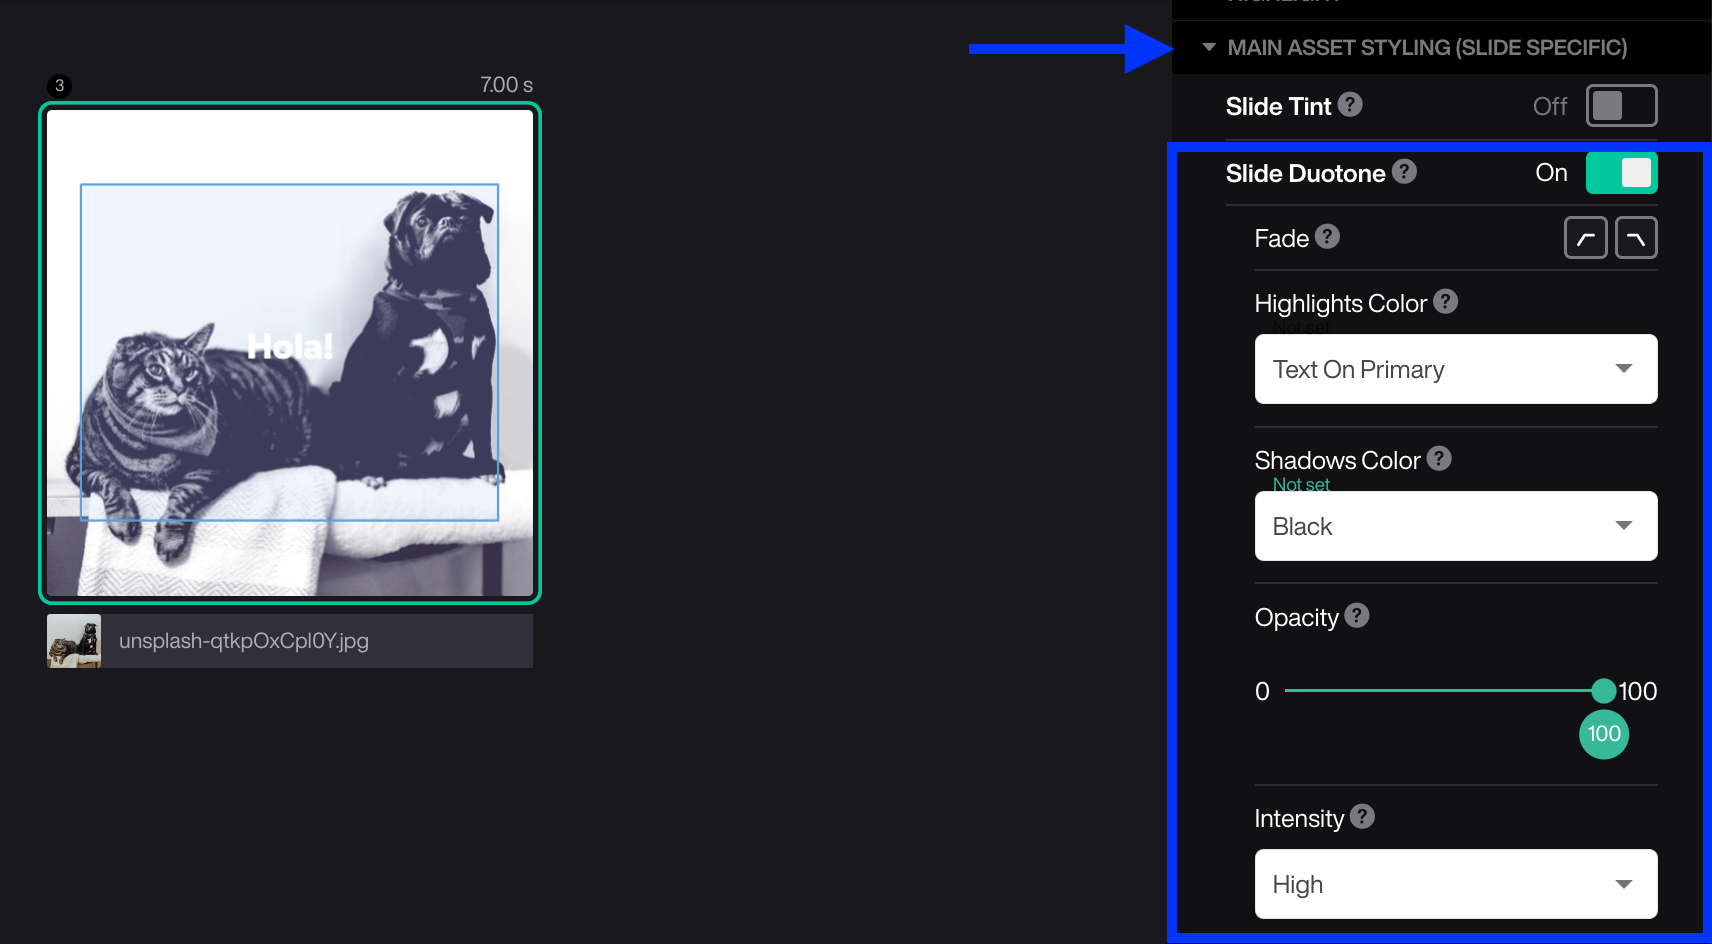
Task: Open the Shadows Color Black dropdown
Action: pos(1455,526)
